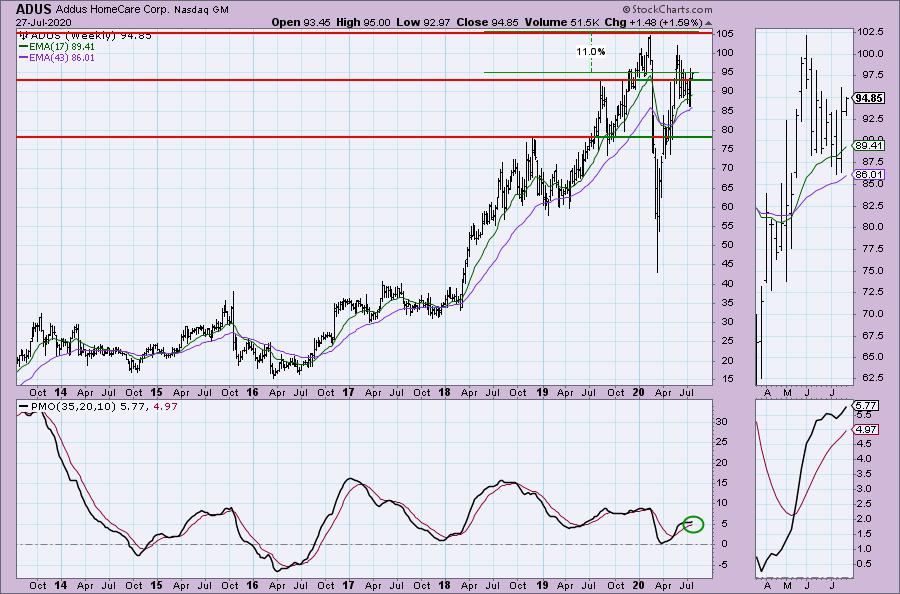Click the 4.97 signal tag on the zoom panel

tap(866, 429)
